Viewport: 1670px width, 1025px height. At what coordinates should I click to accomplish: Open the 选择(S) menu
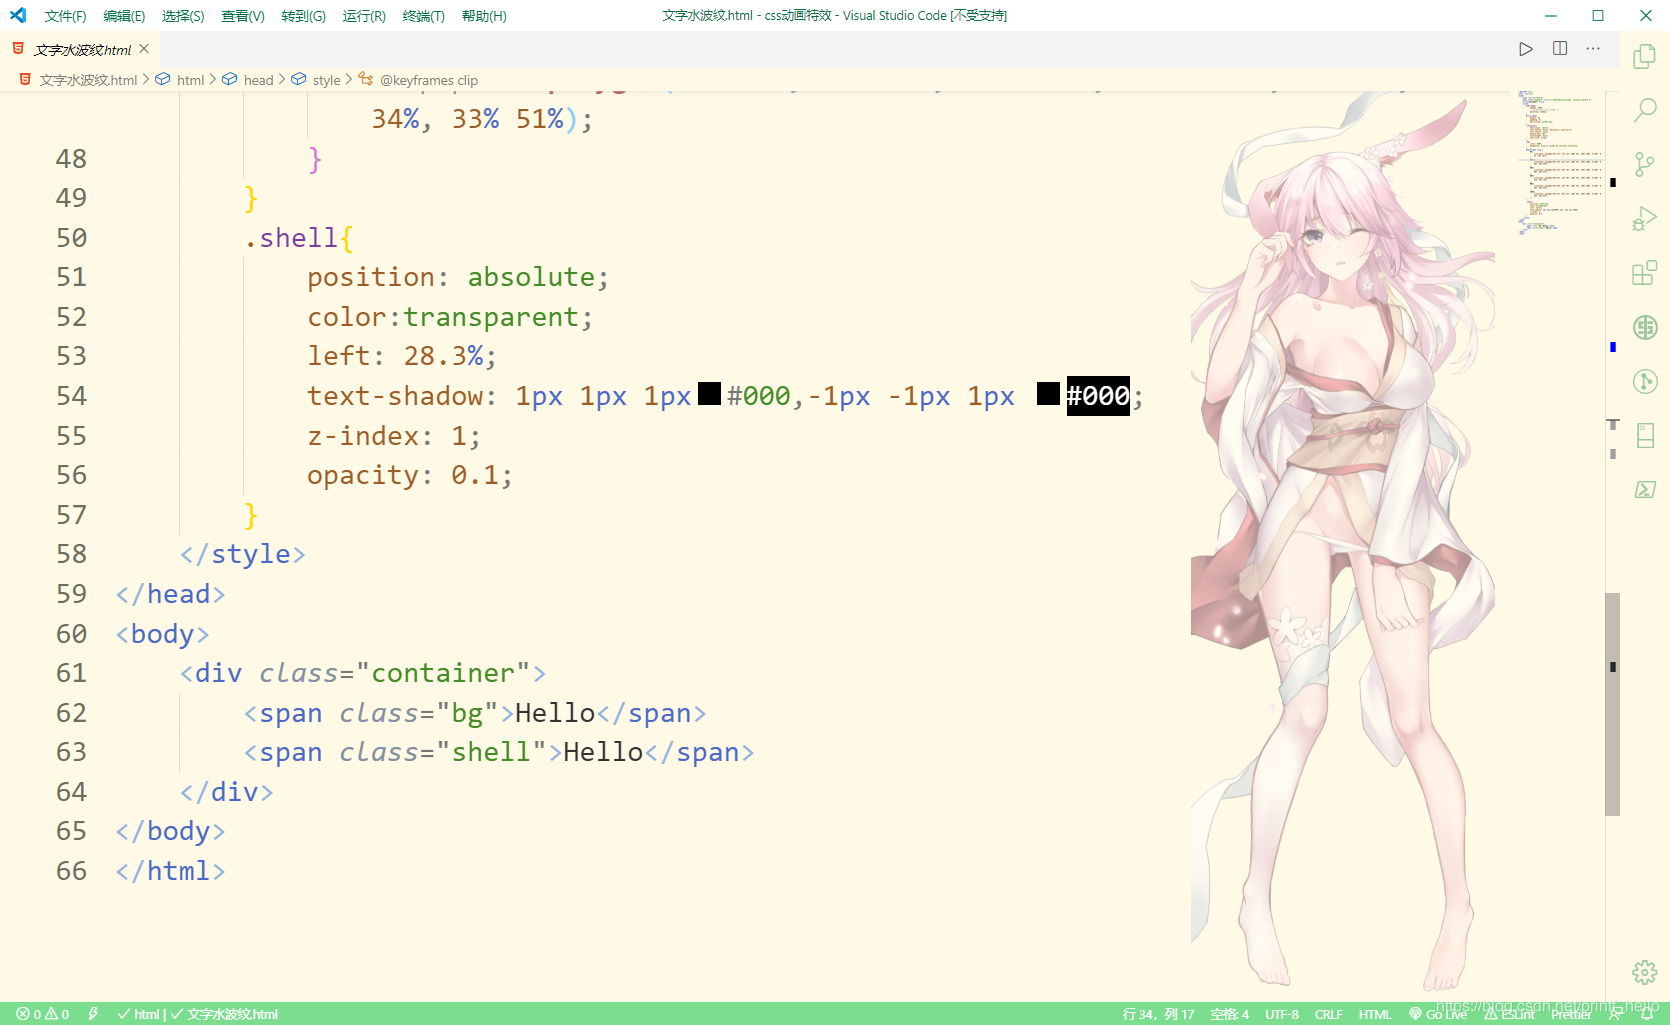pyautogui.click(x=183, y=16)
